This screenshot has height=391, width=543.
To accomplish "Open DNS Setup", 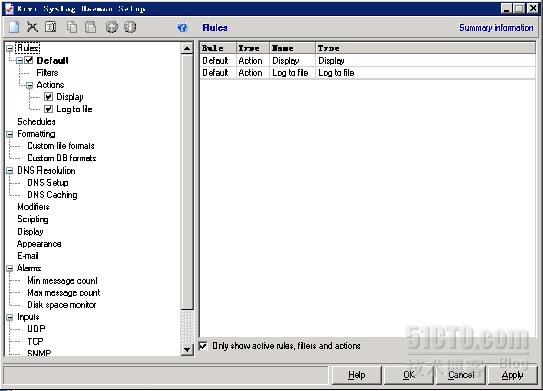I will pos(48,183).
